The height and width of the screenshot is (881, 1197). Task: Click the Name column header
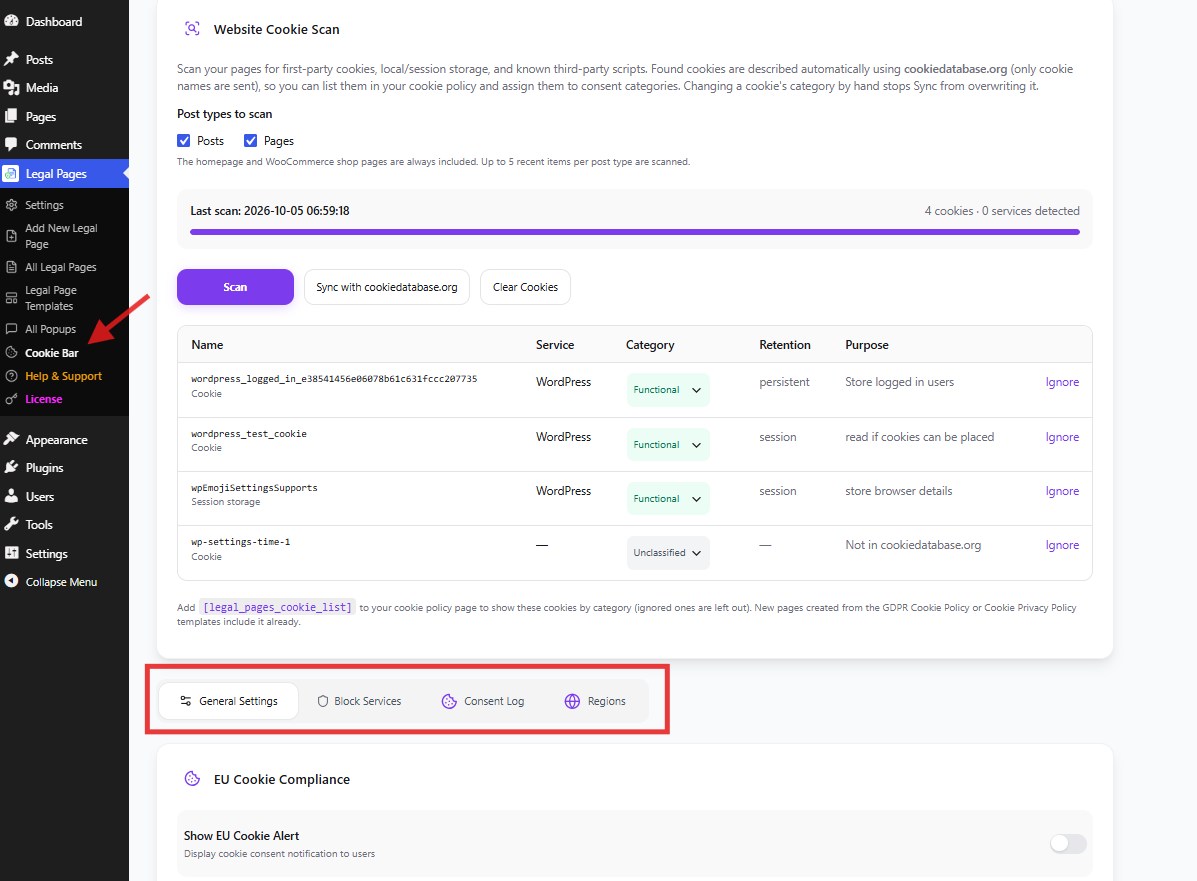coord(207,345)
